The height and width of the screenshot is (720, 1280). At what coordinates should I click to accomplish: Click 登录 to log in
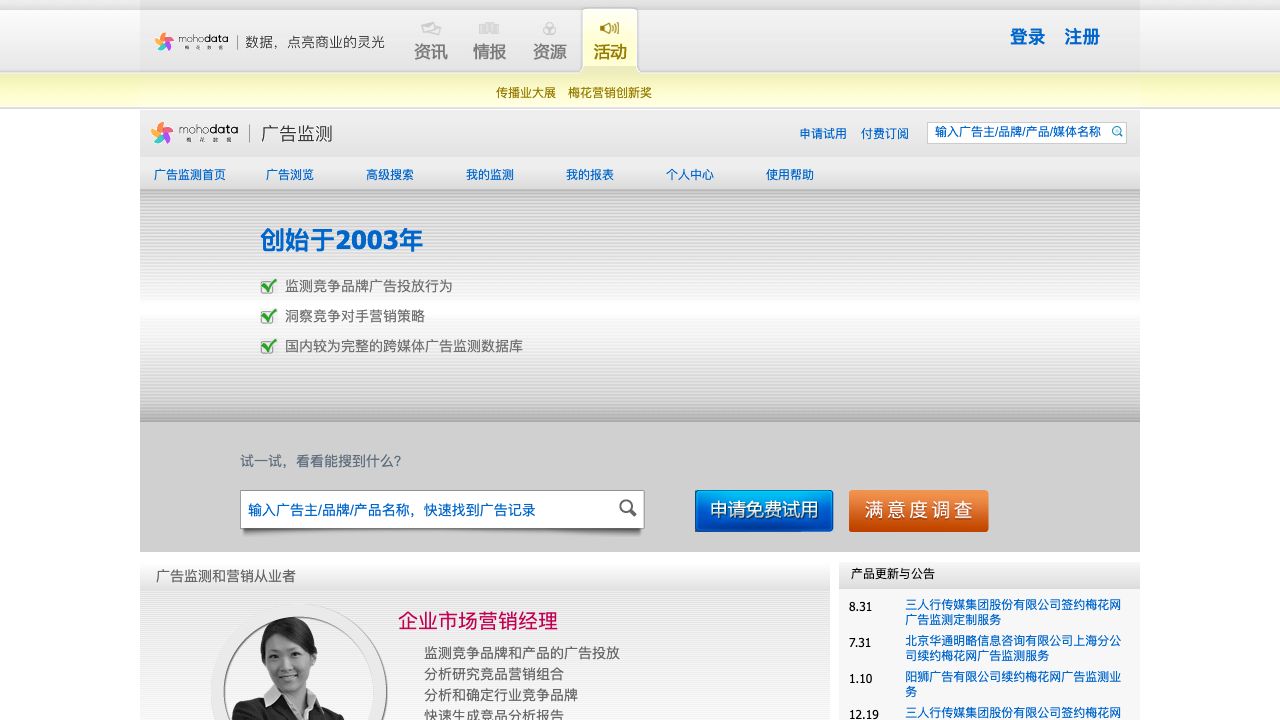coord(1027,37)
